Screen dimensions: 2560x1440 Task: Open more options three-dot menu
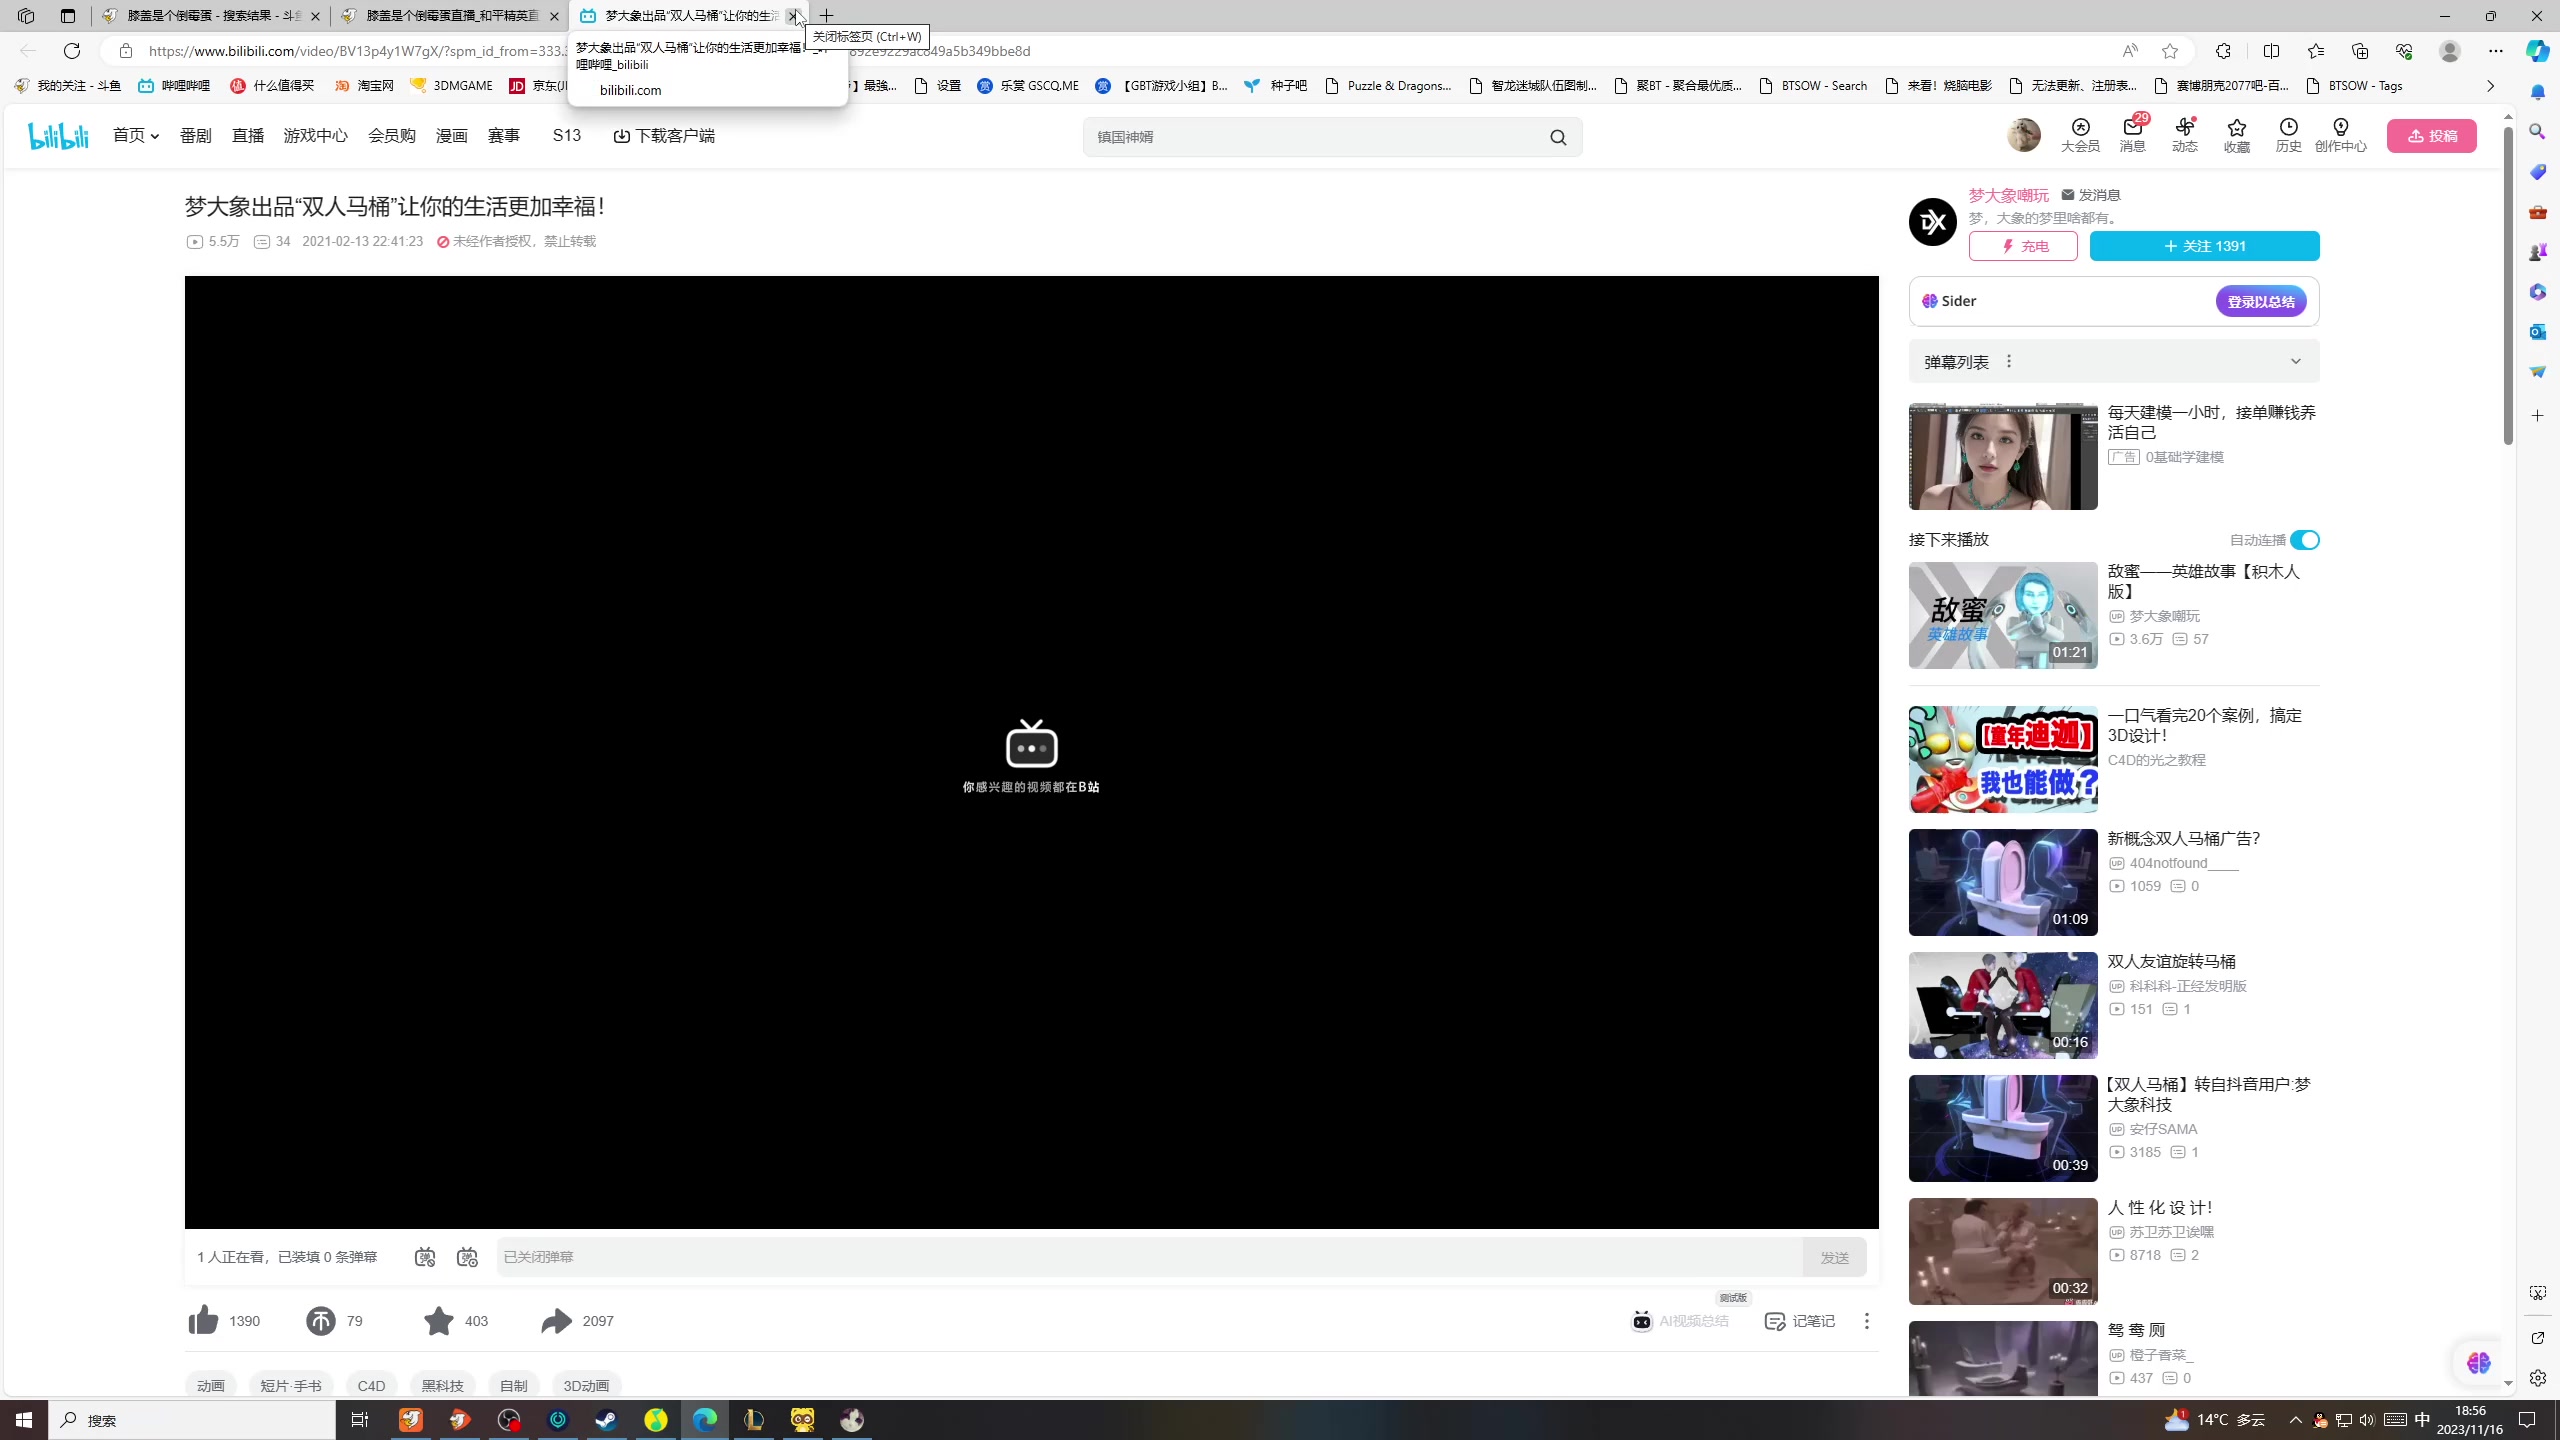tap(1866, 1321)
